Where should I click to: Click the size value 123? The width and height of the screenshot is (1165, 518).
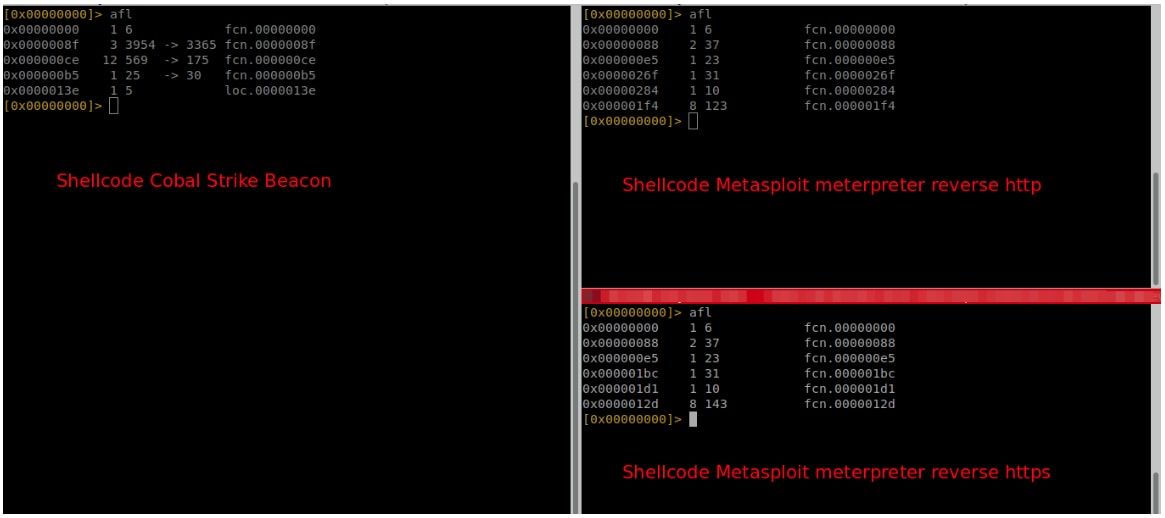(x=716, y=106)
